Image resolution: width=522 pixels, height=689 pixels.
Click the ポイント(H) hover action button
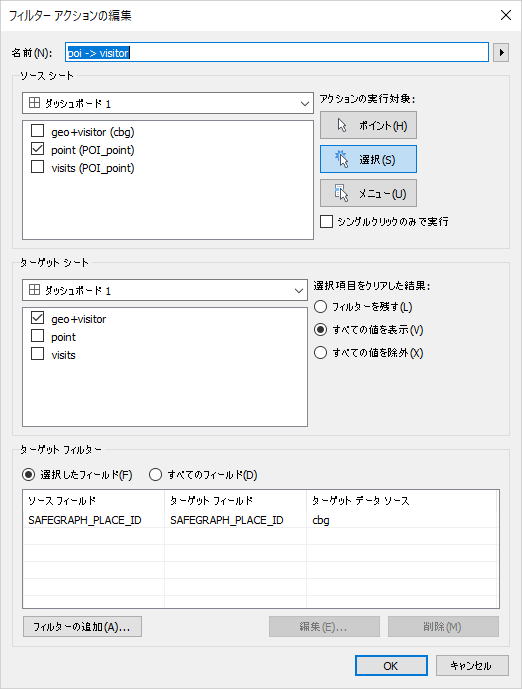(x=368, y=125)
